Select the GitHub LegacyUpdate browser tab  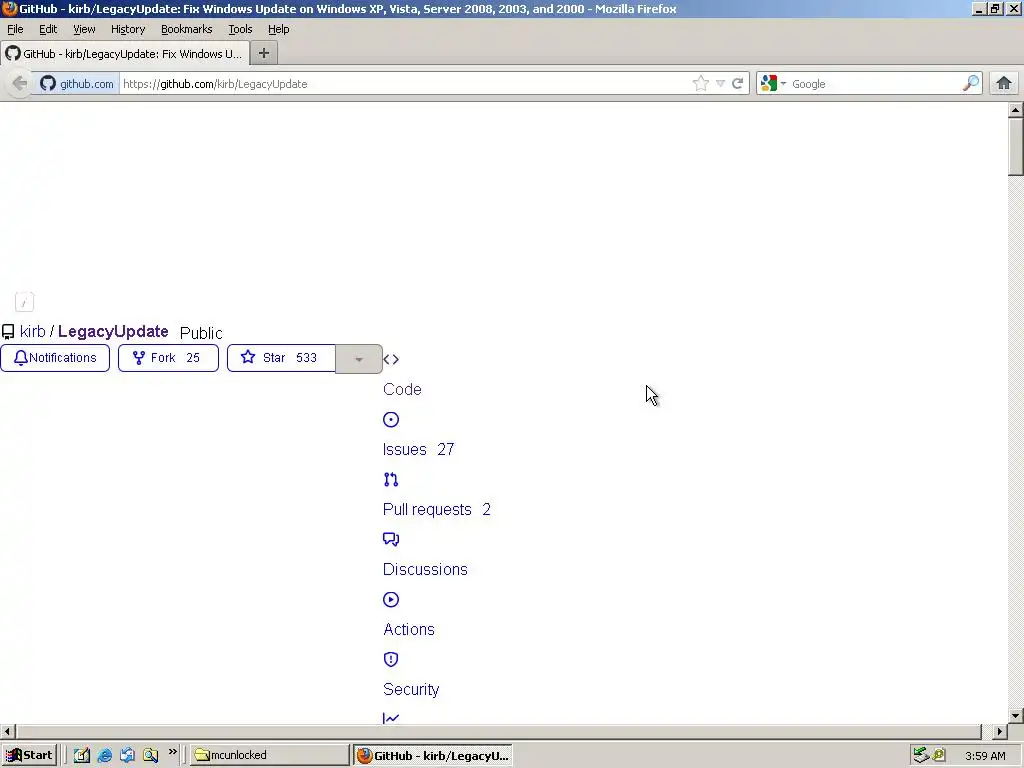pos(125,54)
